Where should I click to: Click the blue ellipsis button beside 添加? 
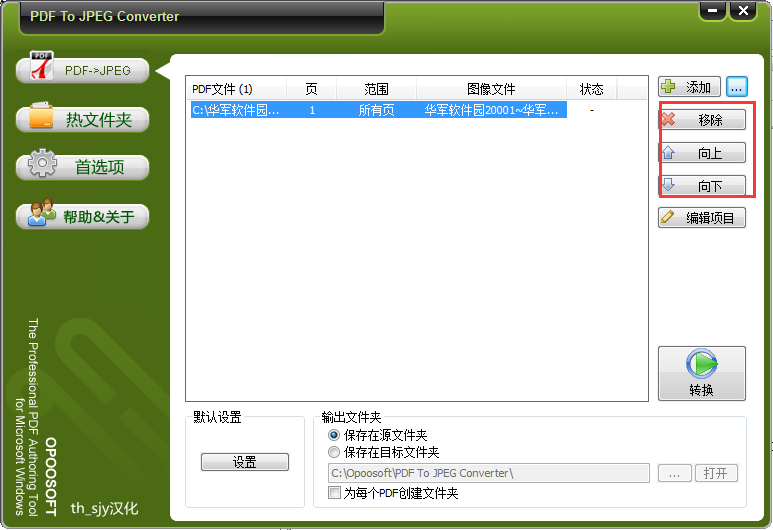[x=737, y=87]
